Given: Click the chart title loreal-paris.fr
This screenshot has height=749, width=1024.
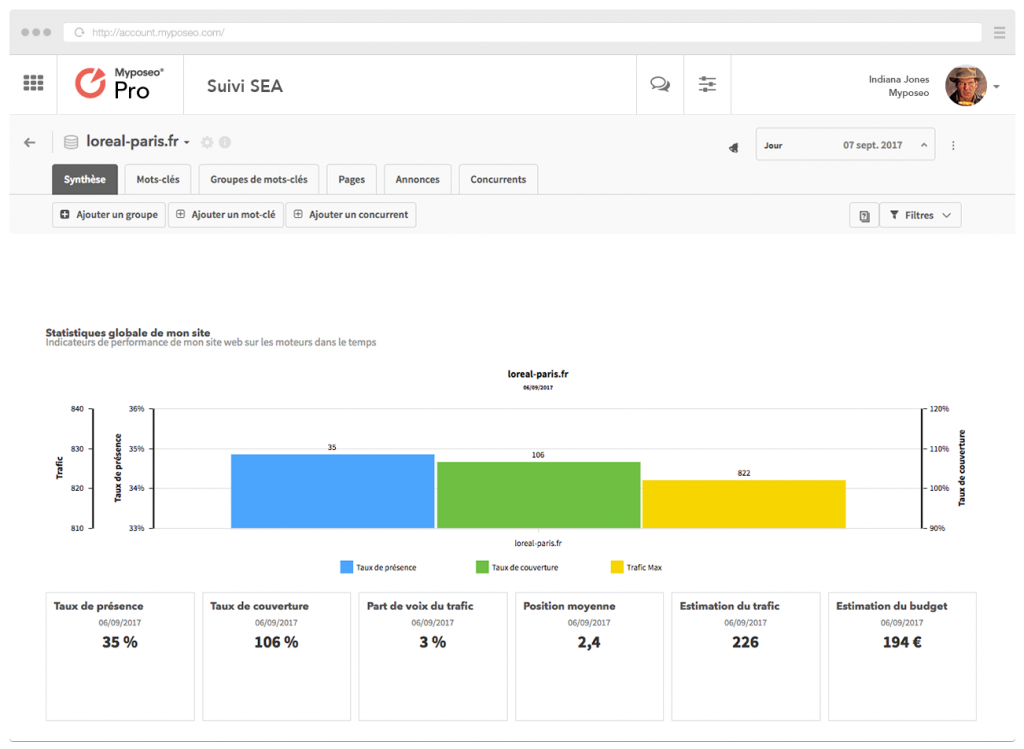Looking at the screenshot, I should coord(538,374).
